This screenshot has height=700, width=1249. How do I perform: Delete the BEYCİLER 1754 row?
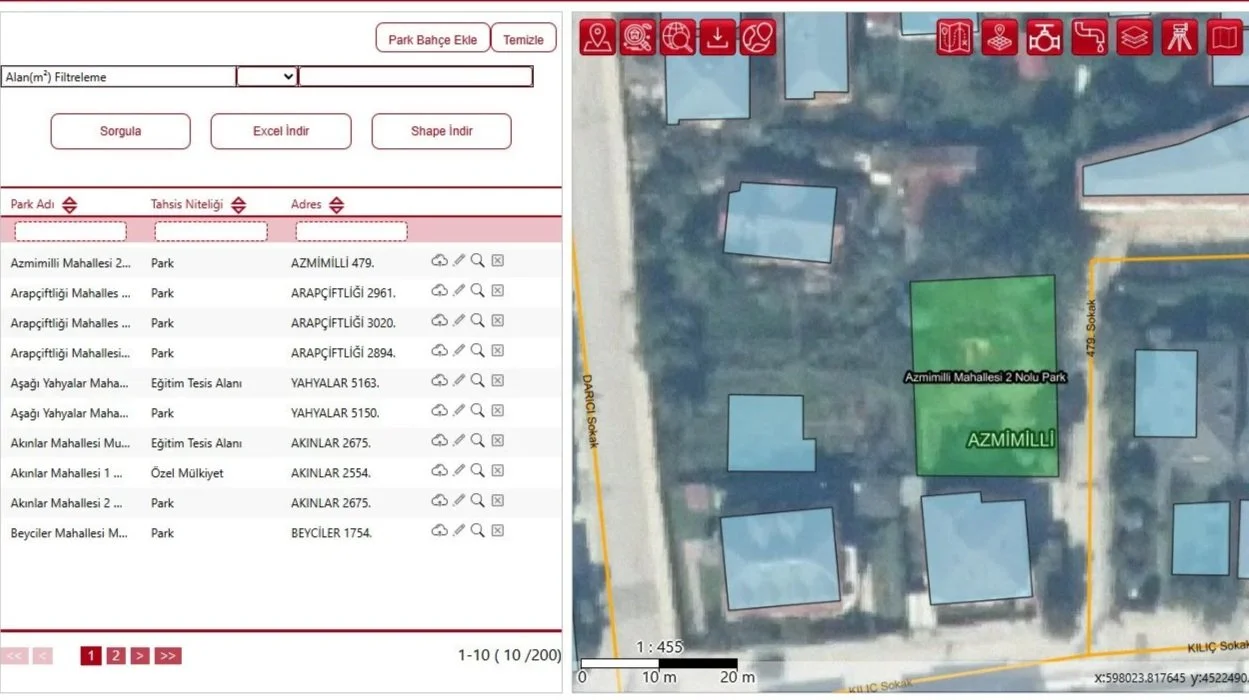498,531
